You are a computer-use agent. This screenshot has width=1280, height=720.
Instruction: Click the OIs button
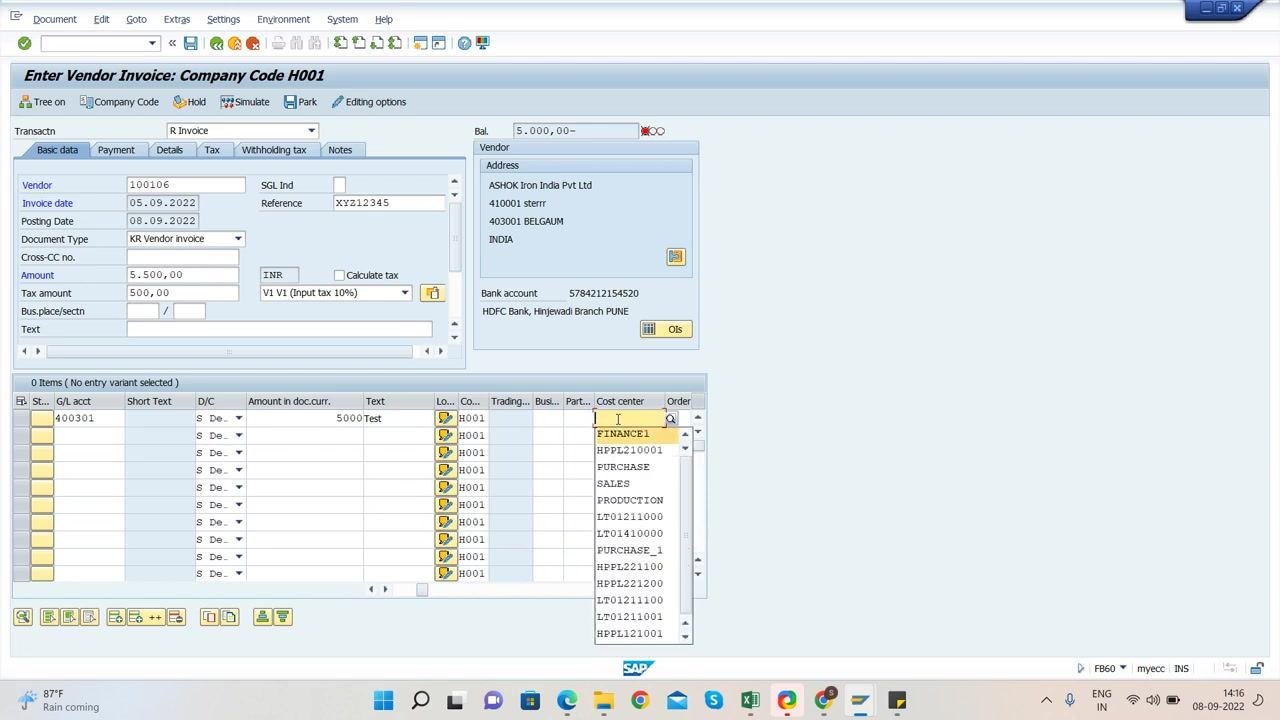point(666,329)
